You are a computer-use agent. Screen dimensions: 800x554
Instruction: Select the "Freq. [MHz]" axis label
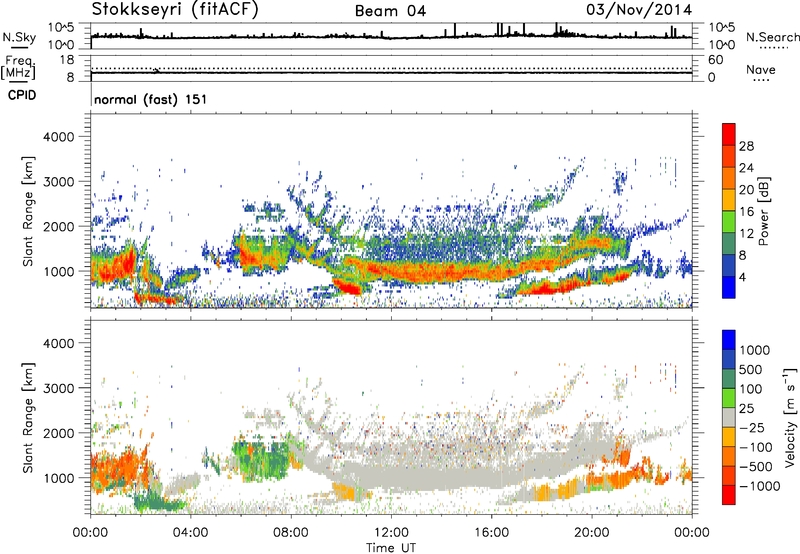(x=18, y=68)
